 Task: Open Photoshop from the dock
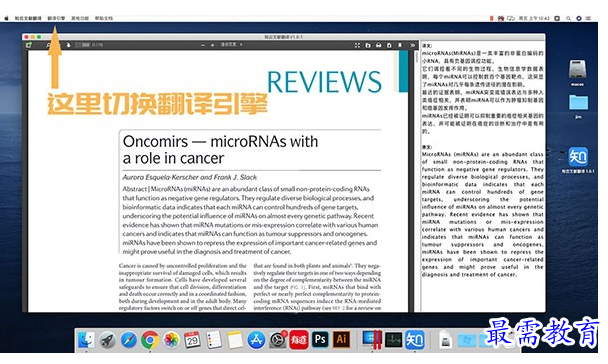click(x=320, y=340)
